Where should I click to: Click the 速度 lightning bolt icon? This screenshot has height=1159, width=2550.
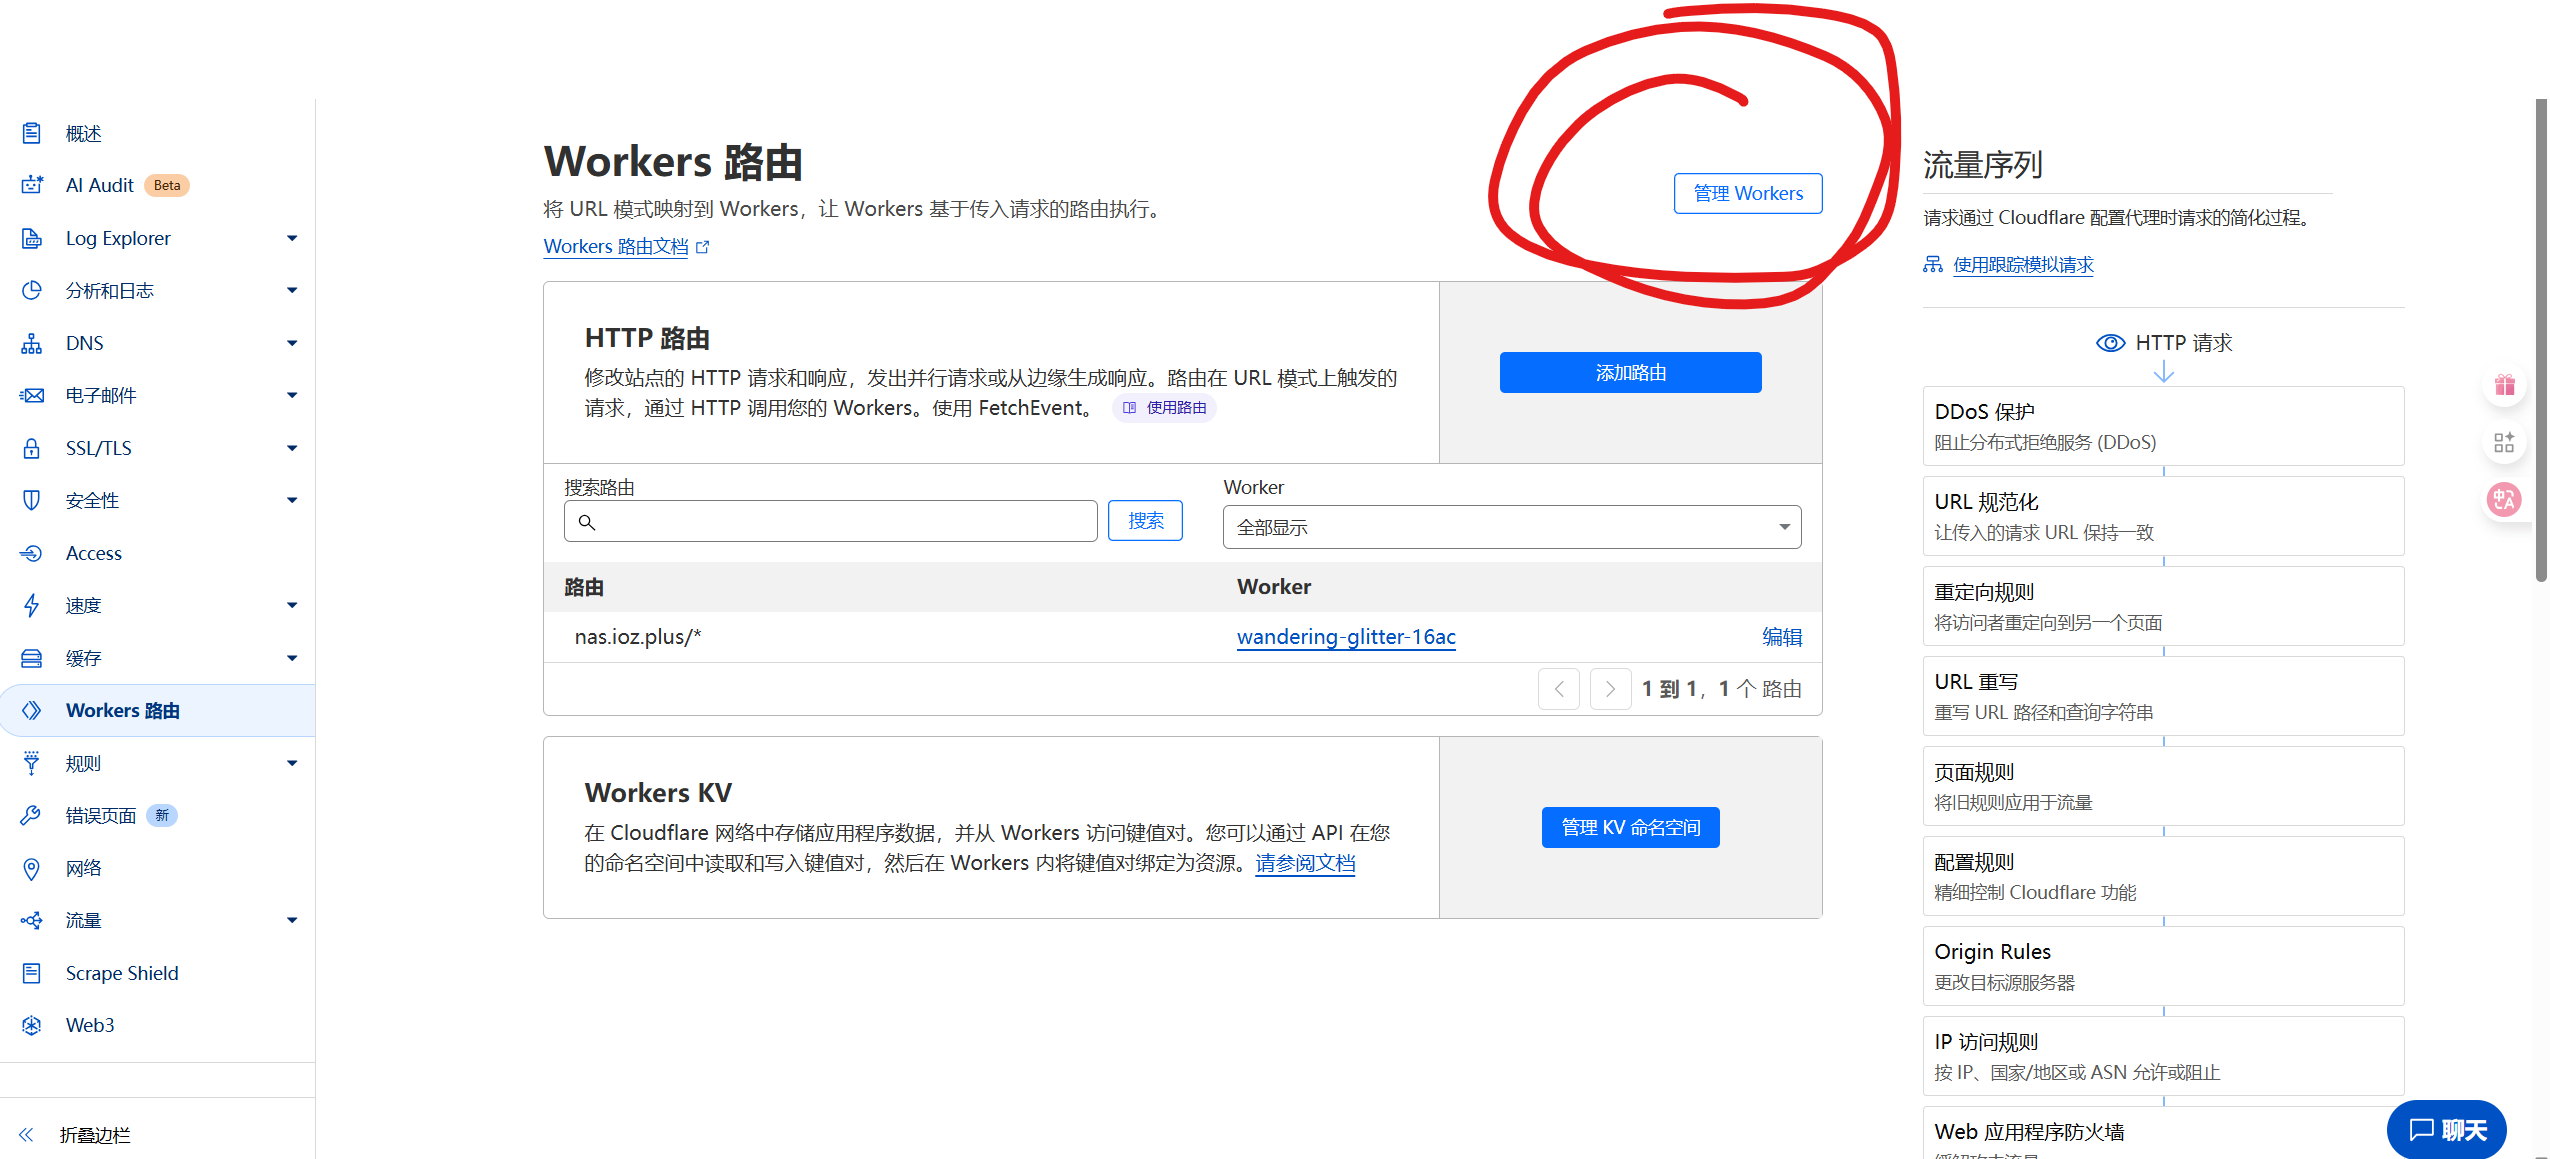coord(32,605)
